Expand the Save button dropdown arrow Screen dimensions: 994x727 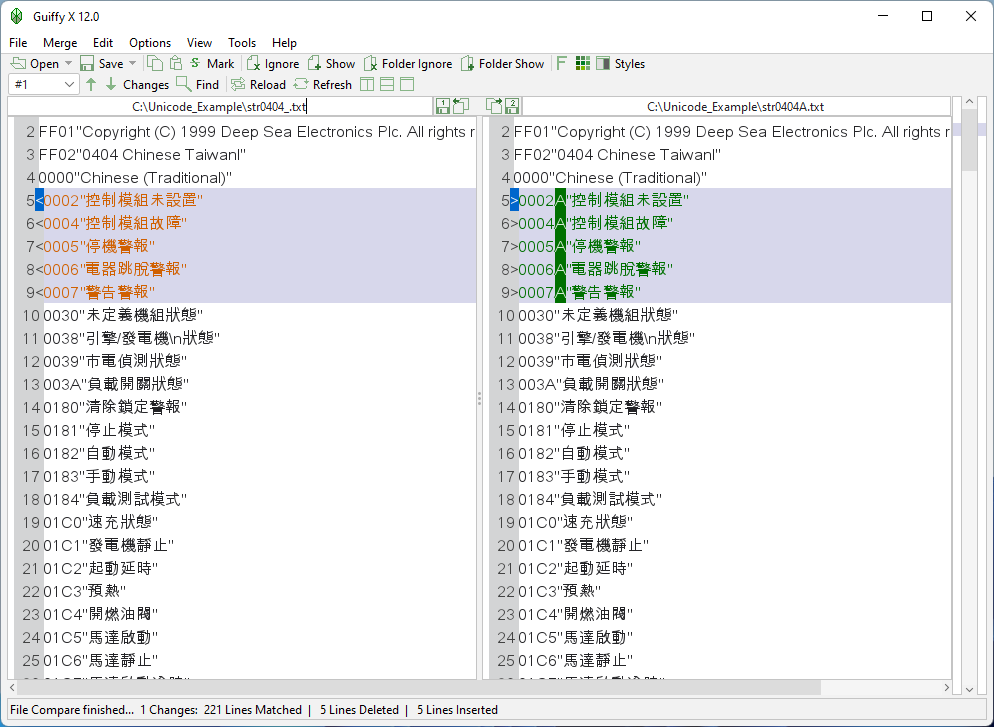coord(133,63)
